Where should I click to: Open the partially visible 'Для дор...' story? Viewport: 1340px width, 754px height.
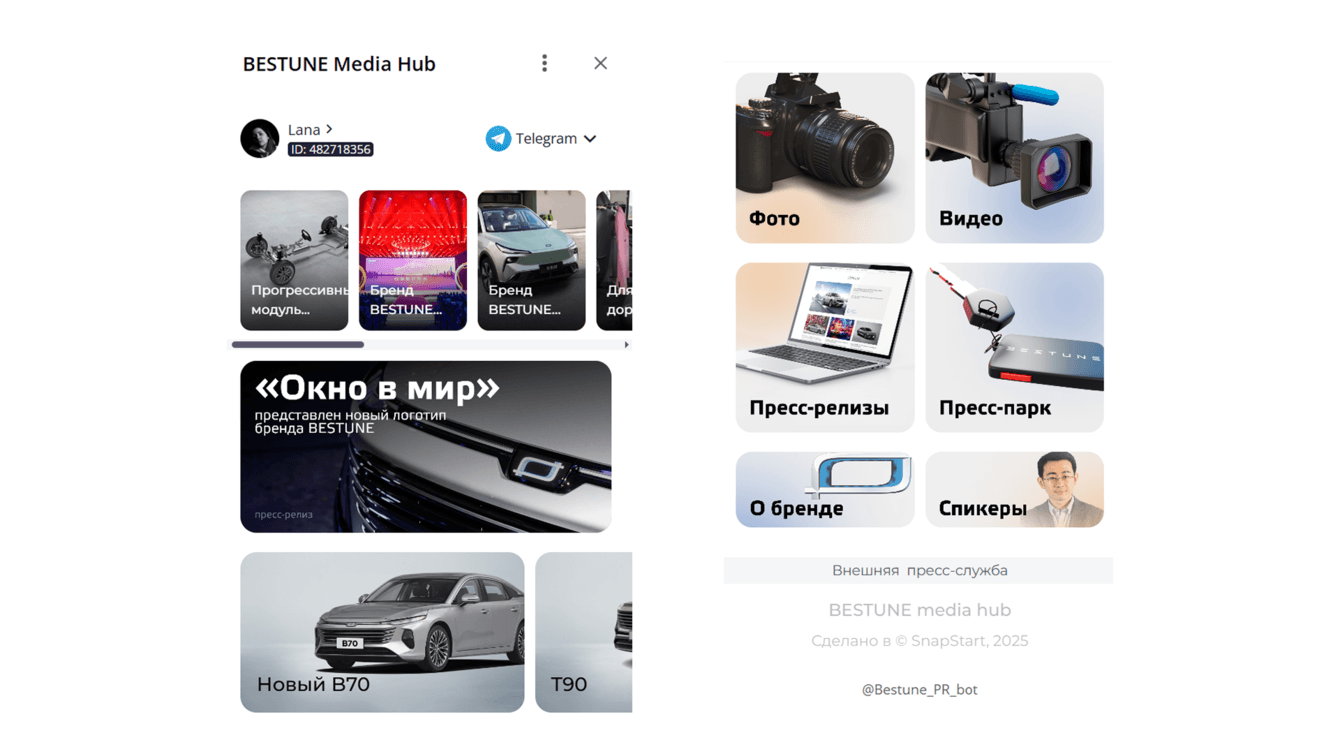click(x=614, y=260)
